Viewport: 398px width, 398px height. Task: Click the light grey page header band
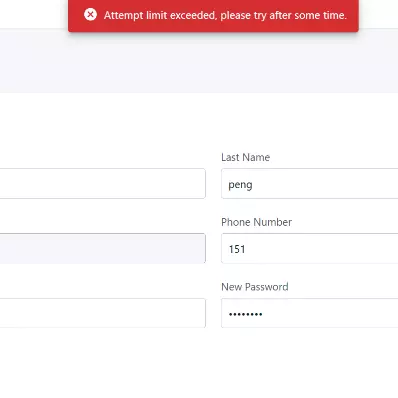click(199, 63)
